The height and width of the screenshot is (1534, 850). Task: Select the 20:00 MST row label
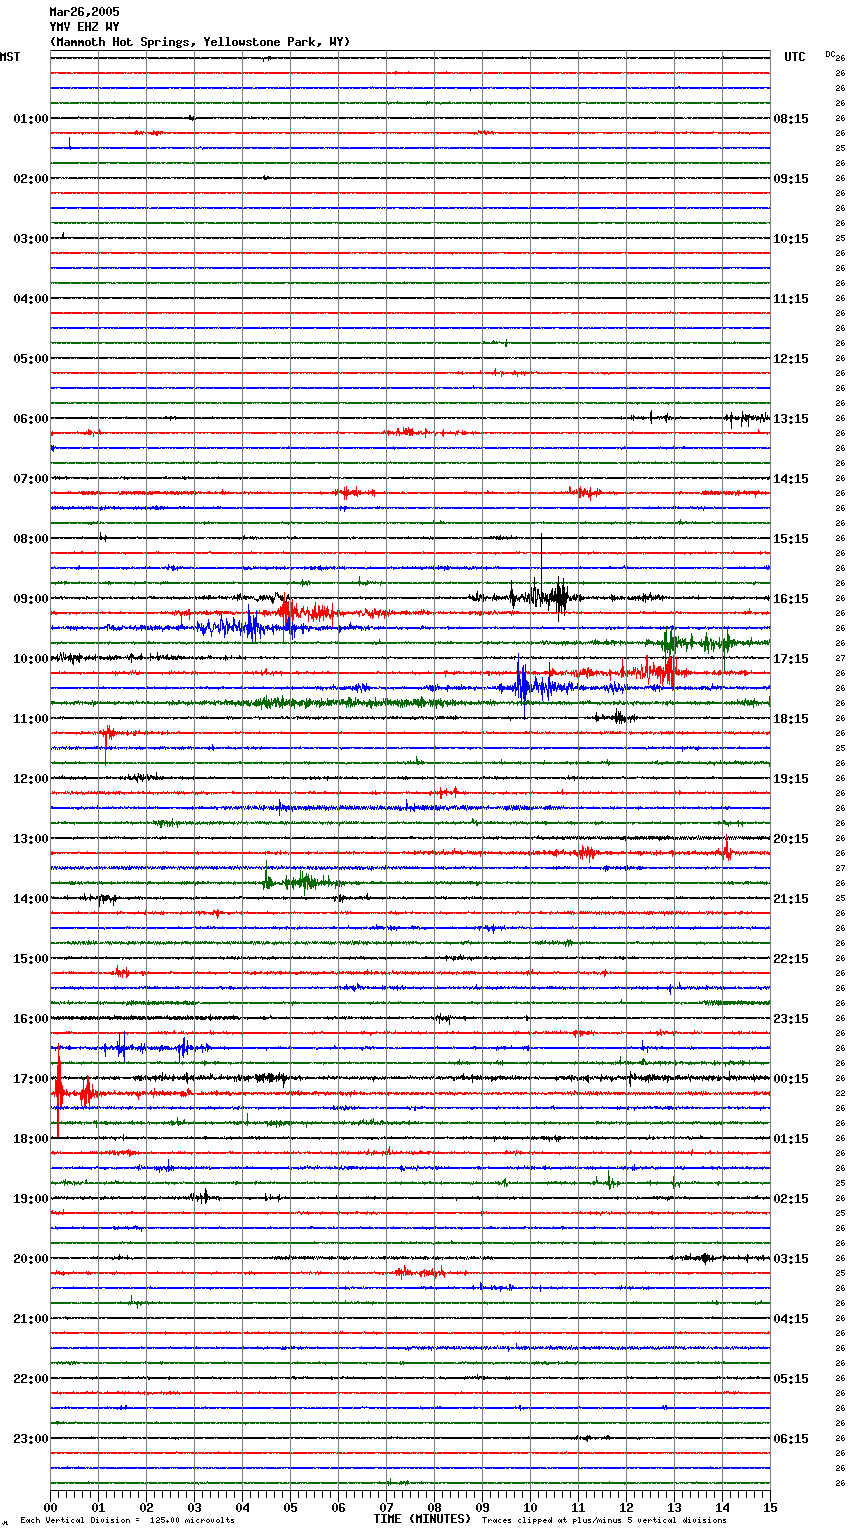click(31, 1259)
